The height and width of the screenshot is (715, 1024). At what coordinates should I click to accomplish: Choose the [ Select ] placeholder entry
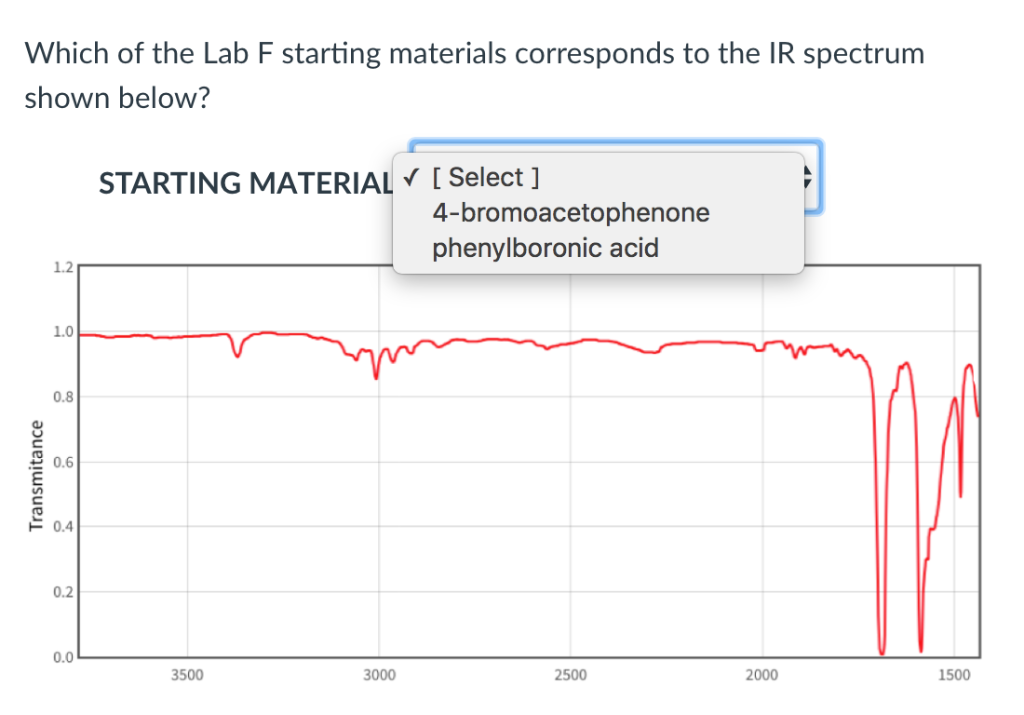tap(486, 177)
